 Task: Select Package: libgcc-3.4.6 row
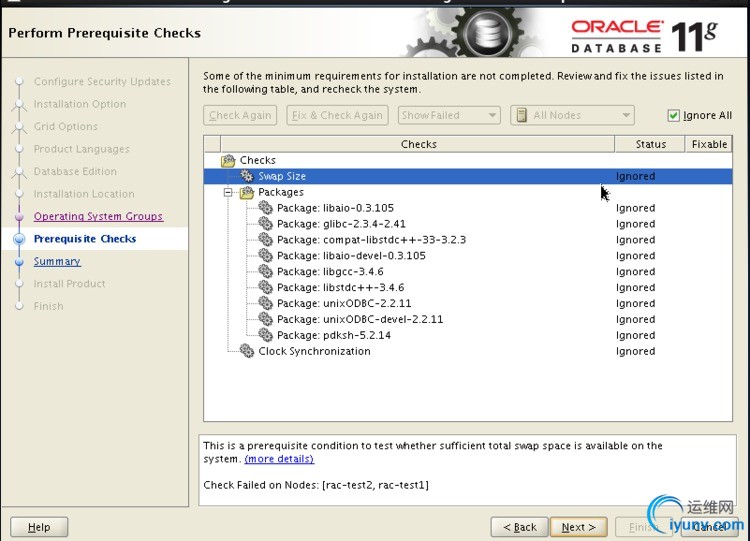pyautogui.click(x=468, y=271)
